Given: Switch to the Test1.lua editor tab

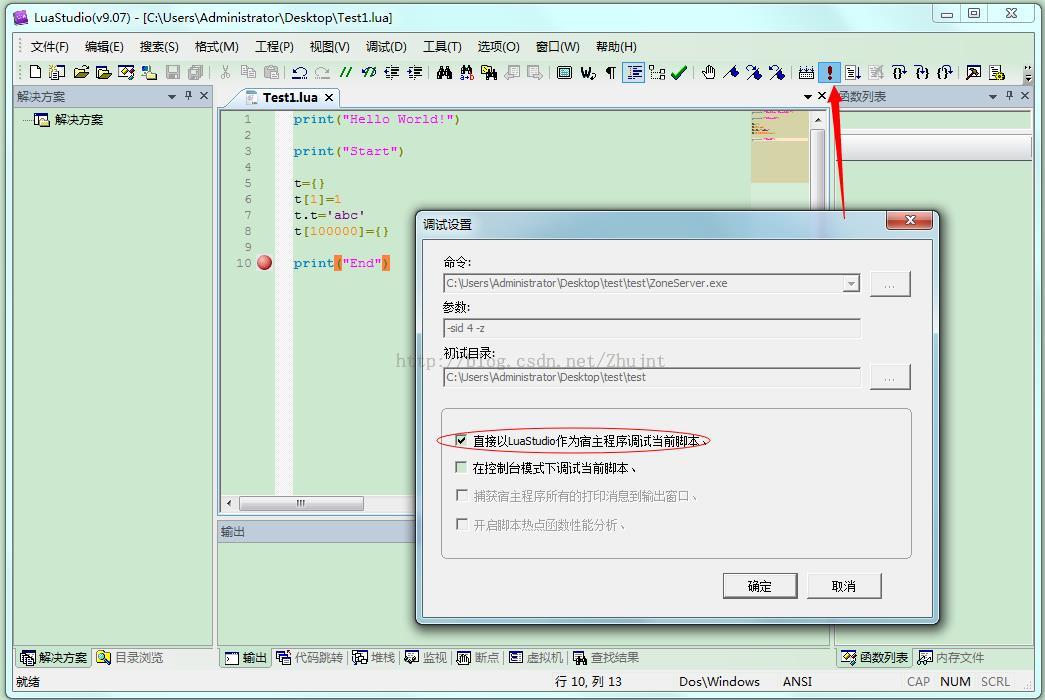Looking at the screenshot, I should (290, 97).
